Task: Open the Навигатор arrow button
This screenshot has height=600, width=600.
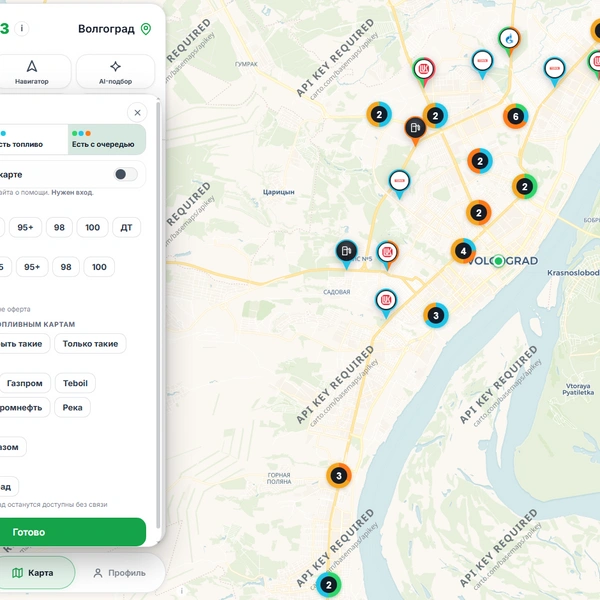Action: [32, 72]
